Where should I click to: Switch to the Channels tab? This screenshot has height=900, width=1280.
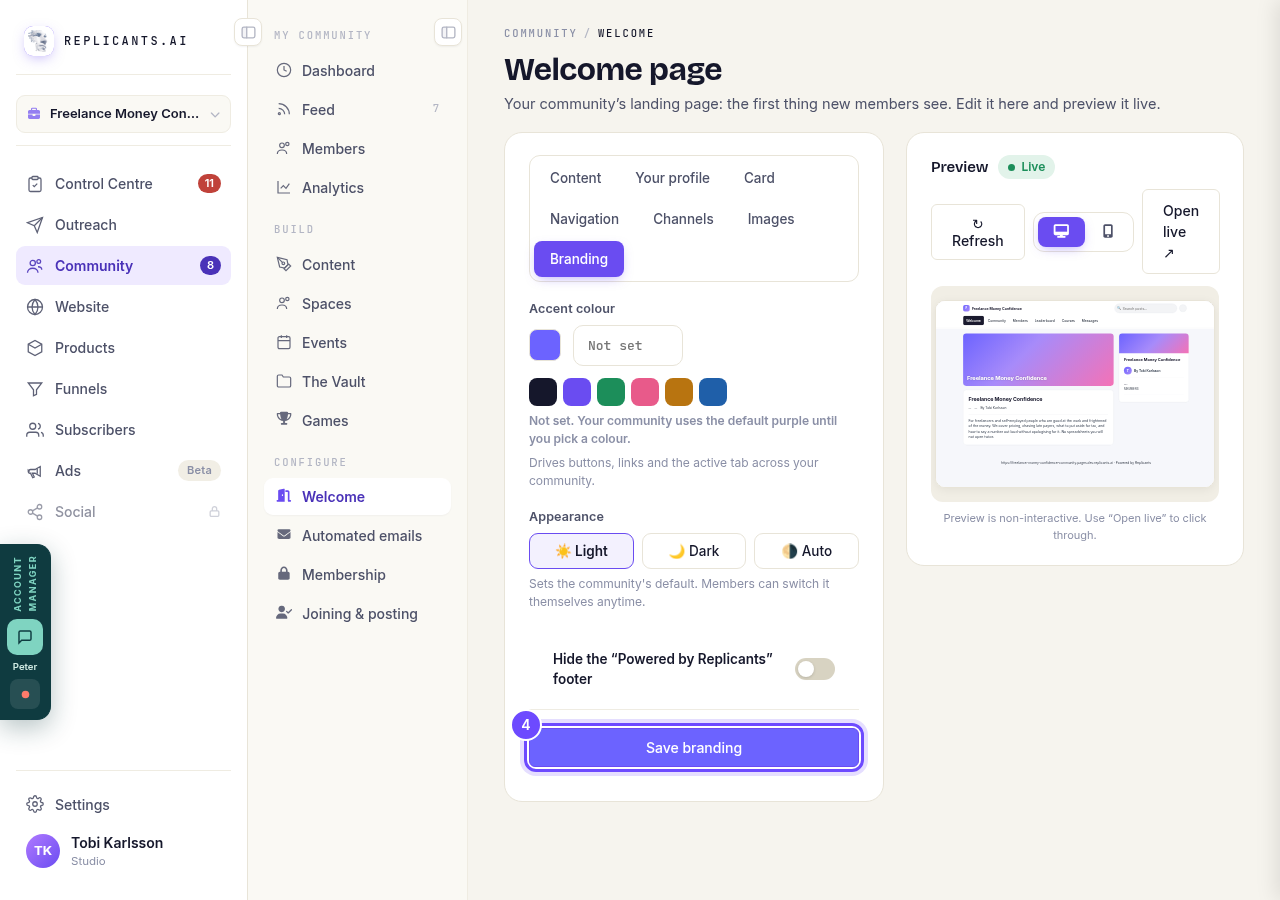click(x=683, y=219)
